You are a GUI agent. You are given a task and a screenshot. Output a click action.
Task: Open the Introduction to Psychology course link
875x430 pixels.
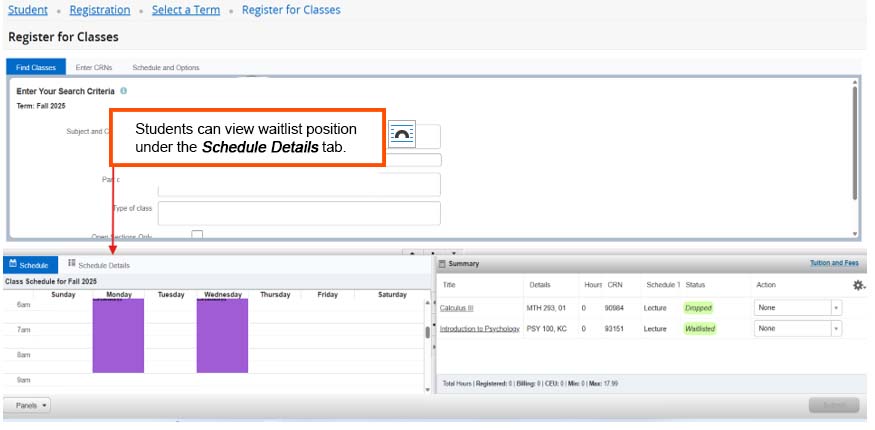(x=479, y=328)
